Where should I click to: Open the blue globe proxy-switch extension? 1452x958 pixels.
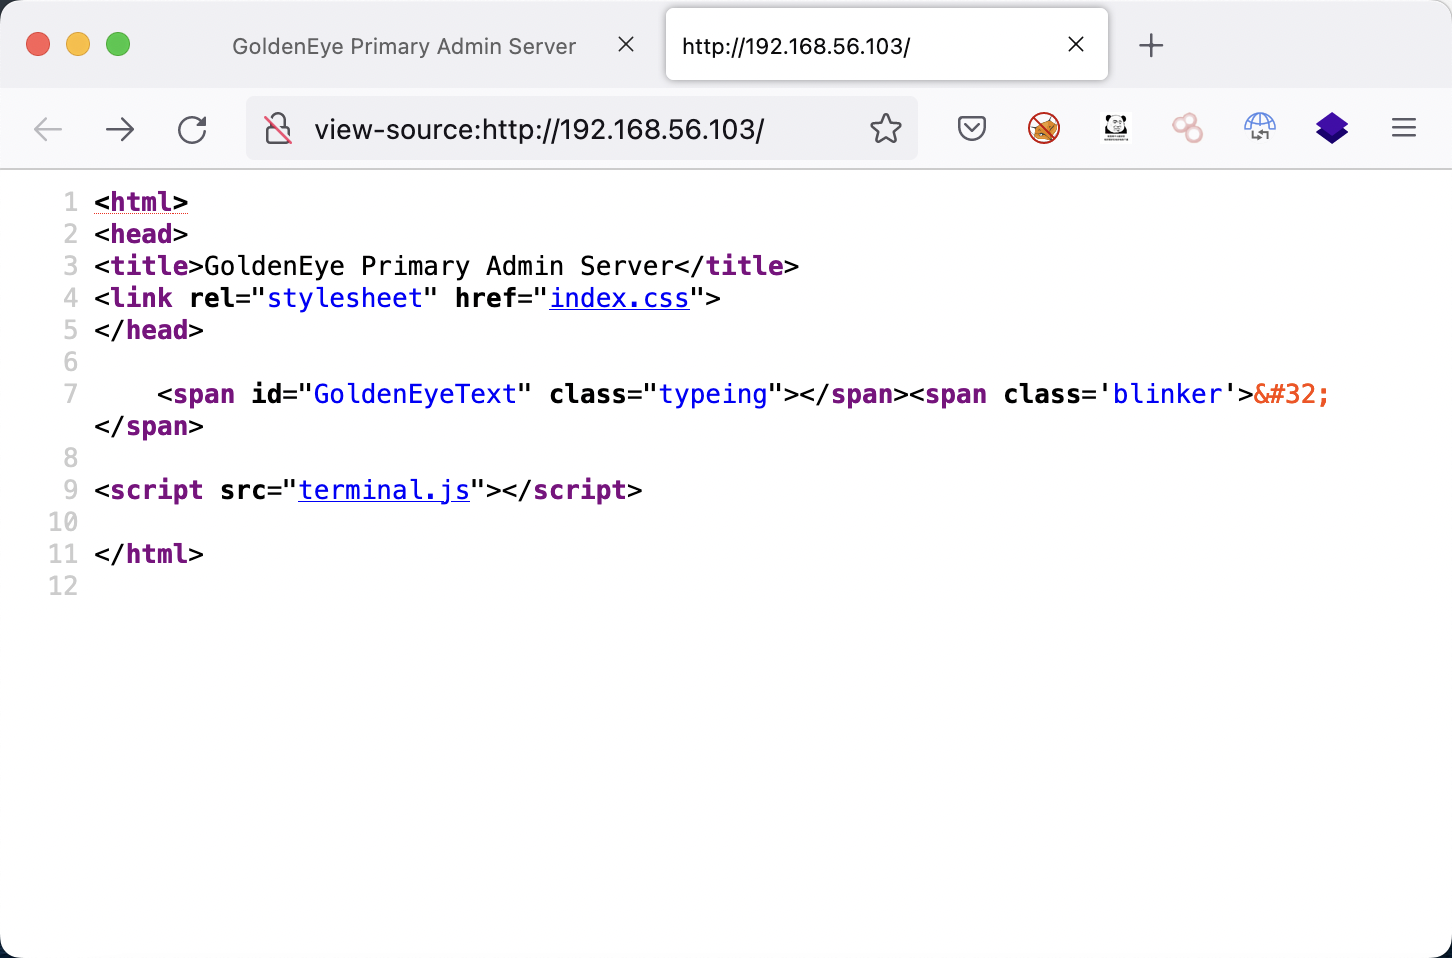[1260, 128]
